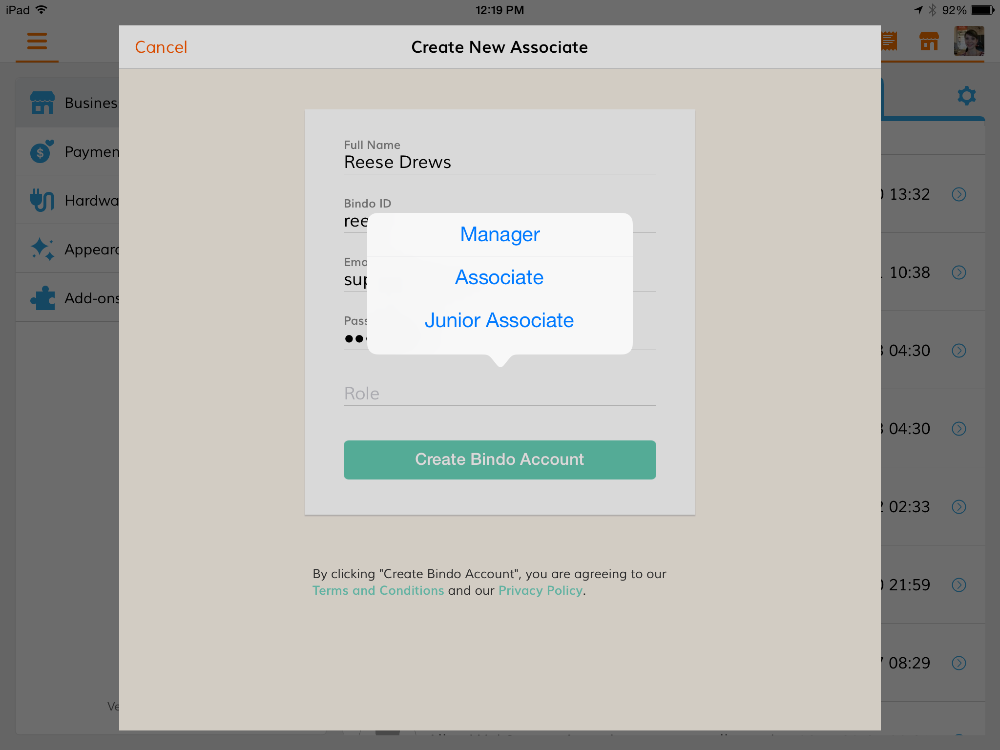Viewport: 1000px width, 750px height.
Task: Choose Associate from role popup
Action: (x=500, y=277)
